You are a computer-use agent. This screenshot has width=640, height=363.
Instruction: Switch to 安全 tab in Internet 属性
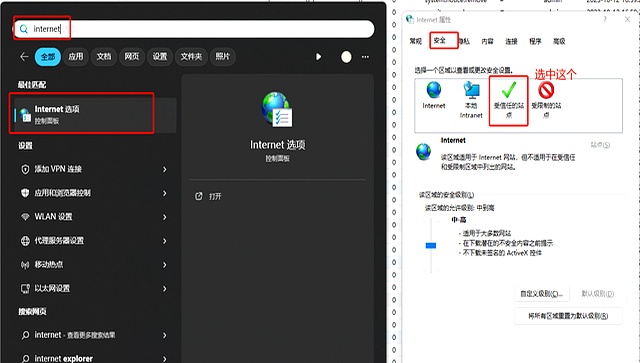point(440,41)
